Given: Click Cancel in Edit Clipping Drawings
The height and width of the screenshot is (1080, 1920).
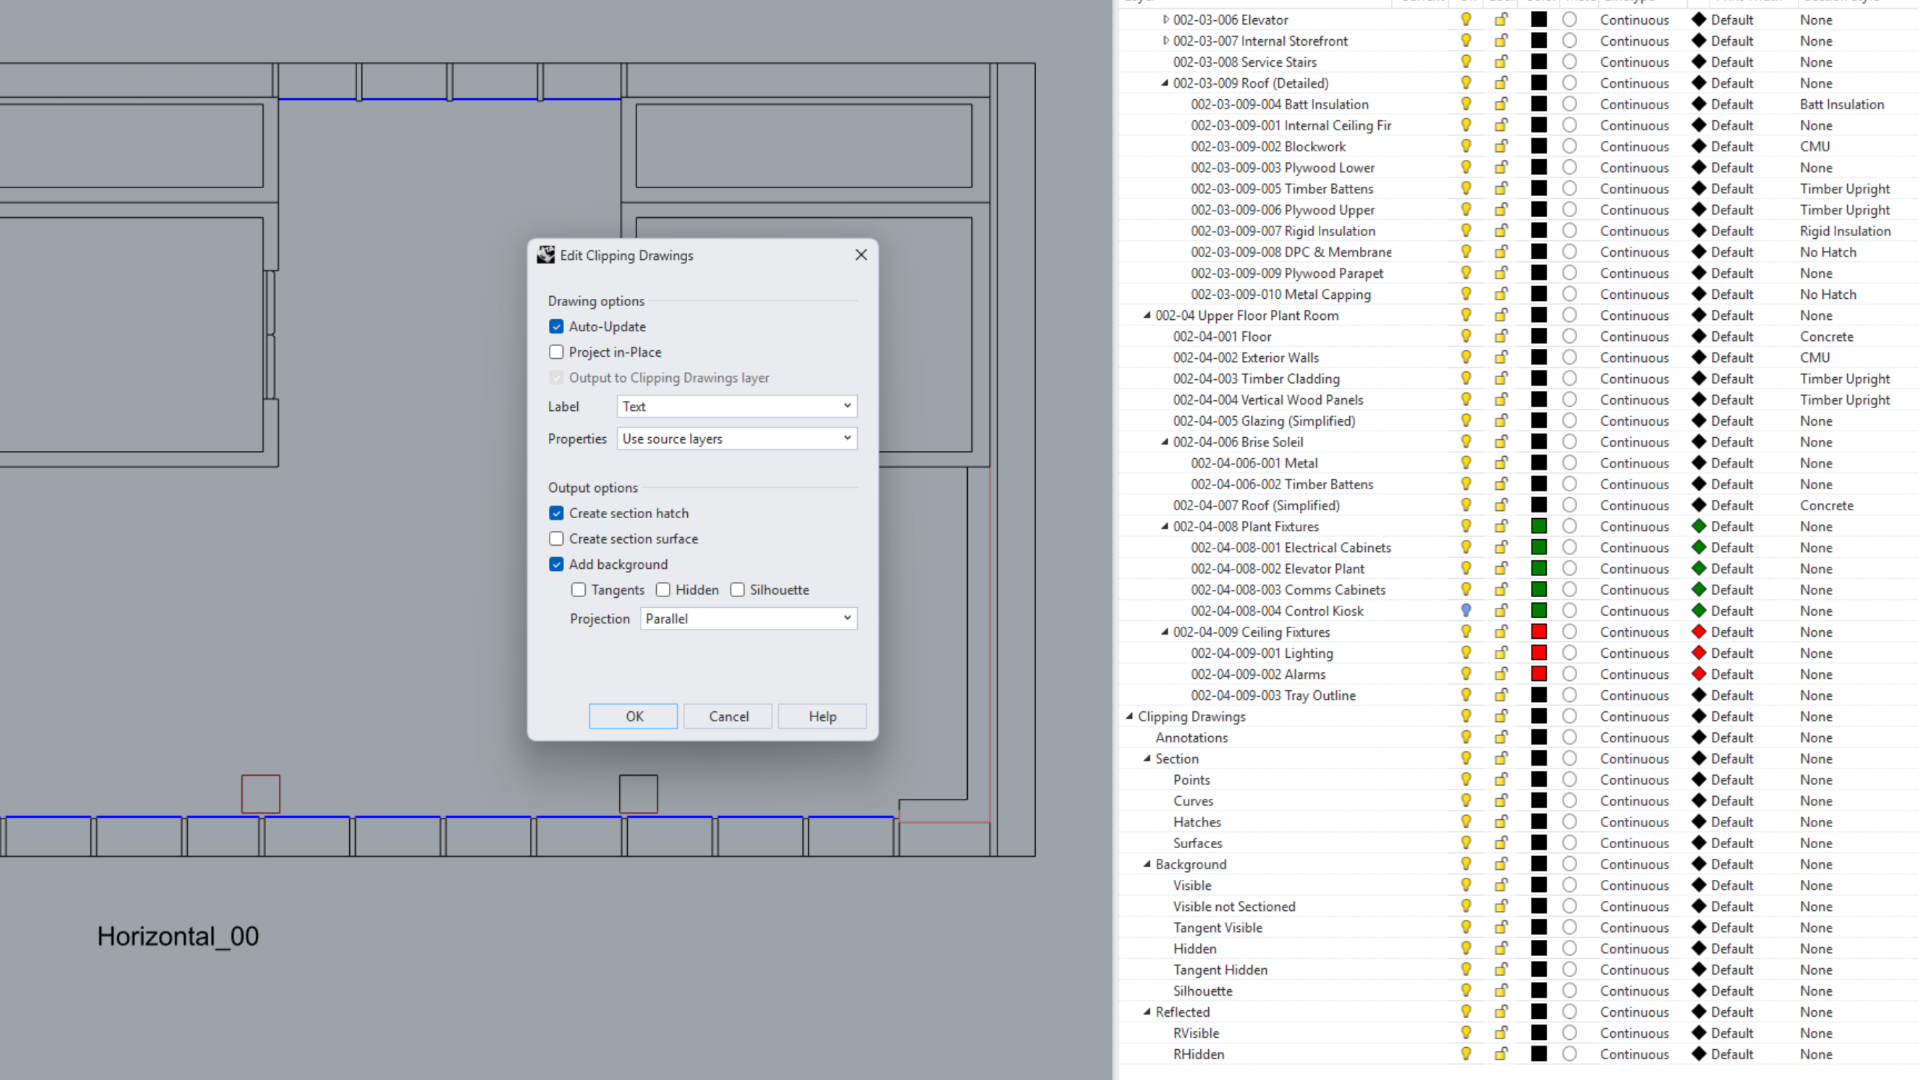Looking at the screenshot, I should pos(728,717).
